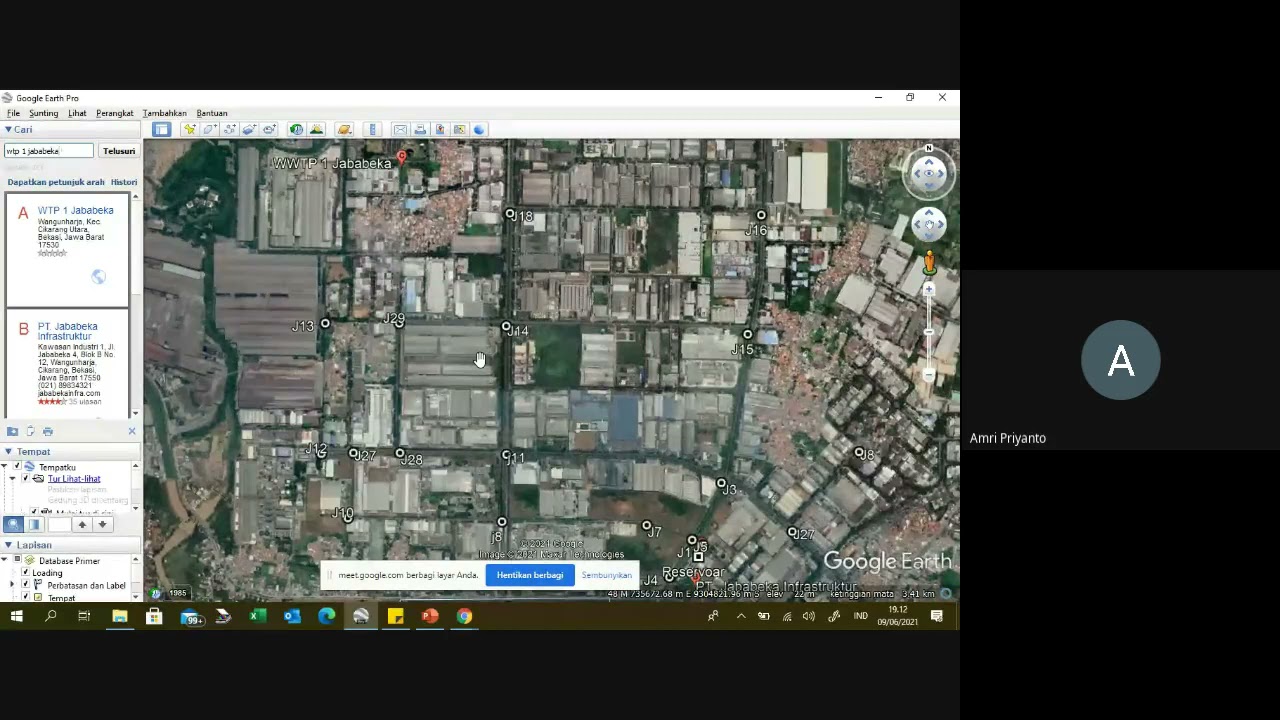Toggle the Loading layer checkbox

(26, 573)
